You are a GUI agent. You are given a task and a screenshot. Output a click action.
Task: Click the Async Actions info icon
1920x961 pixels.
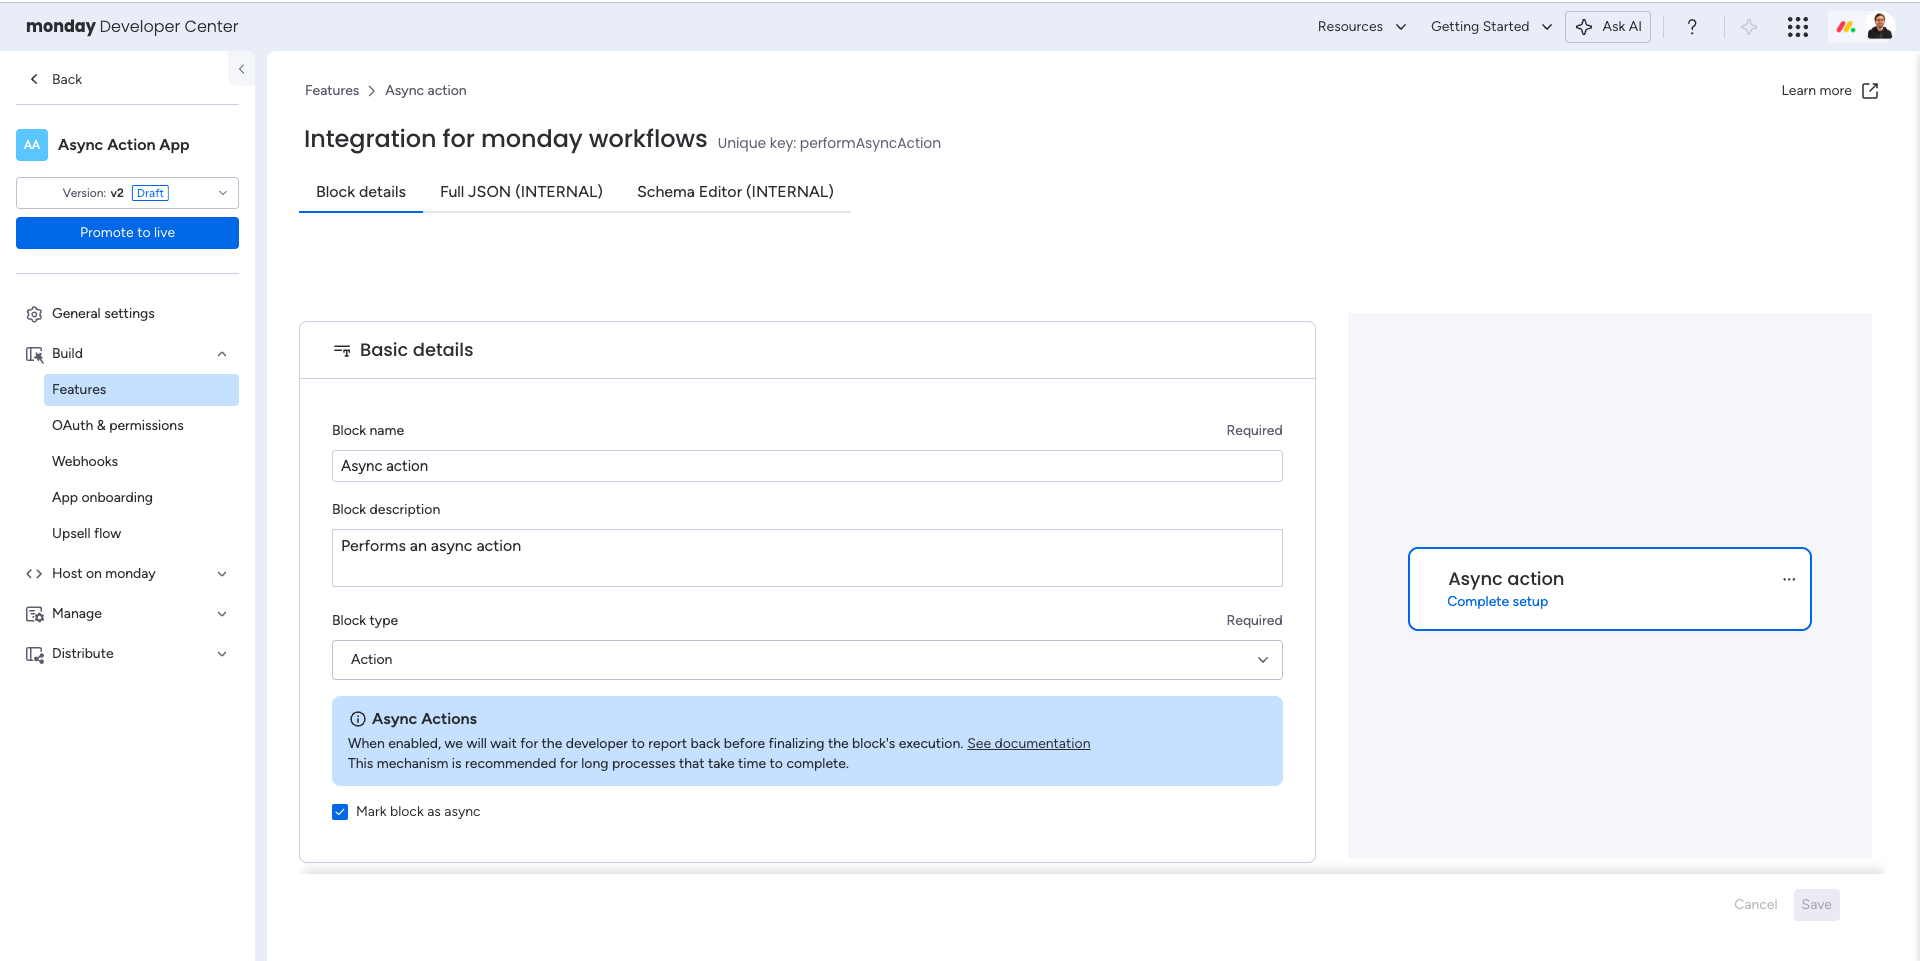tap(357, 719)
